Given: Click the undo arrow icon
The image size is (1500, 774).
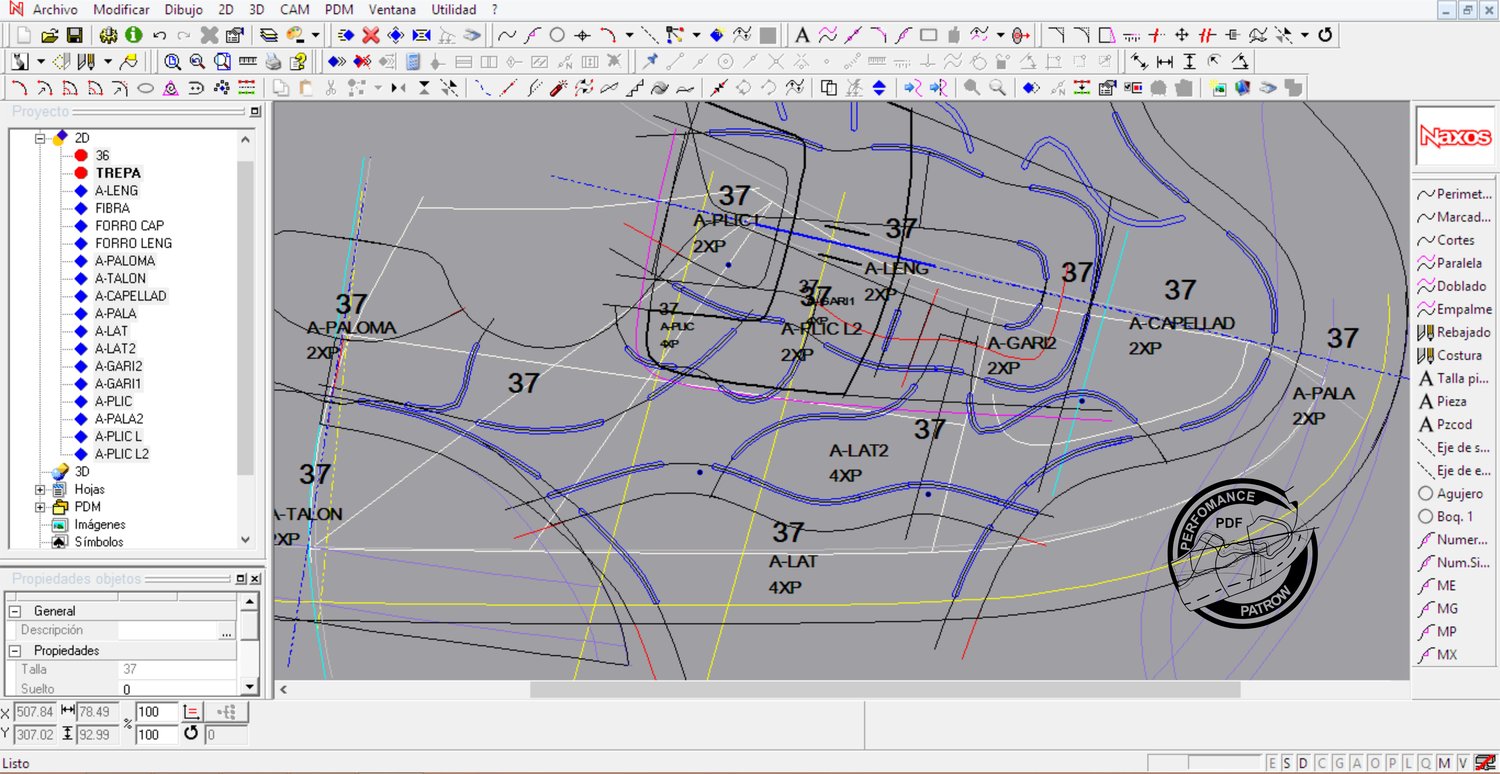Looking at the screenshot, I should click(159, 35).
